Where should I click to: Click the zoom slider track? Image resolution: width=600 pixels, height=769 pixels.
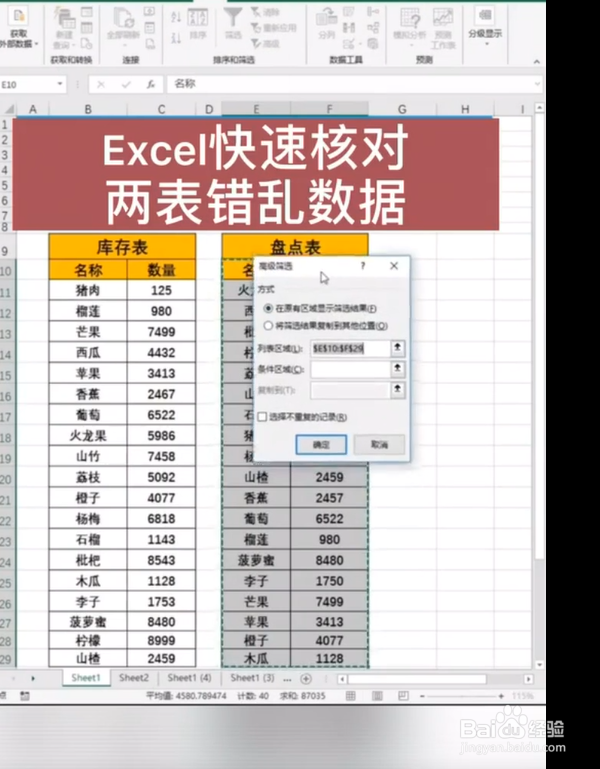pyautogui.click(x=461, y=696)
